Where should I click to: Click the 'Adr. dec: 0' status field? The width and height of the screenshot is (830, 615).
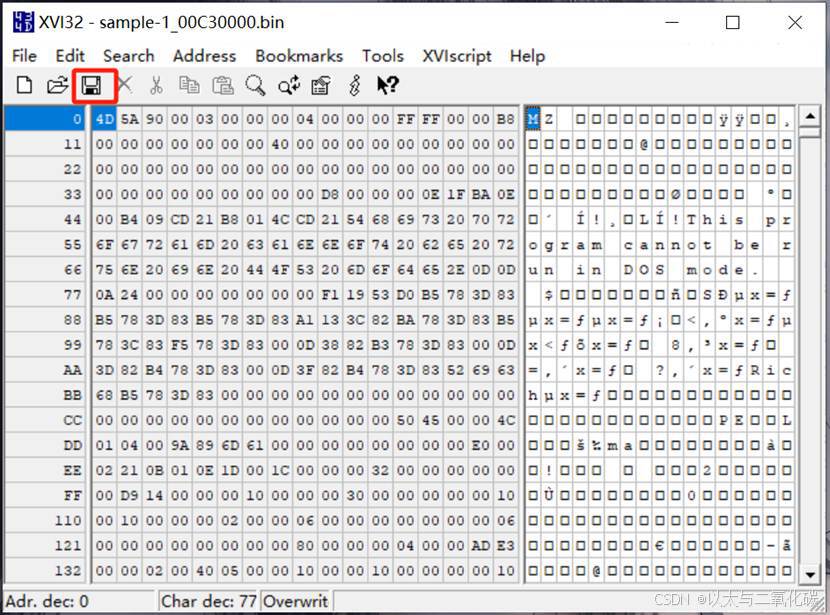[x=79, y=601]
